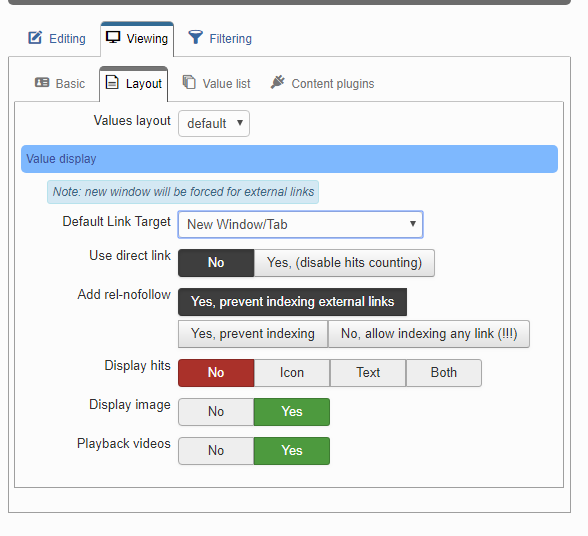The image size is (588, 536).
Task: Choose 'Yes, prevent indexing' option
Action: click(253, 334)
